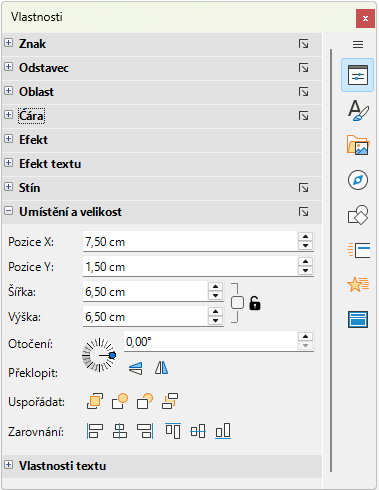
Task: Center objects horizontally
Action: tap(120, 431)
